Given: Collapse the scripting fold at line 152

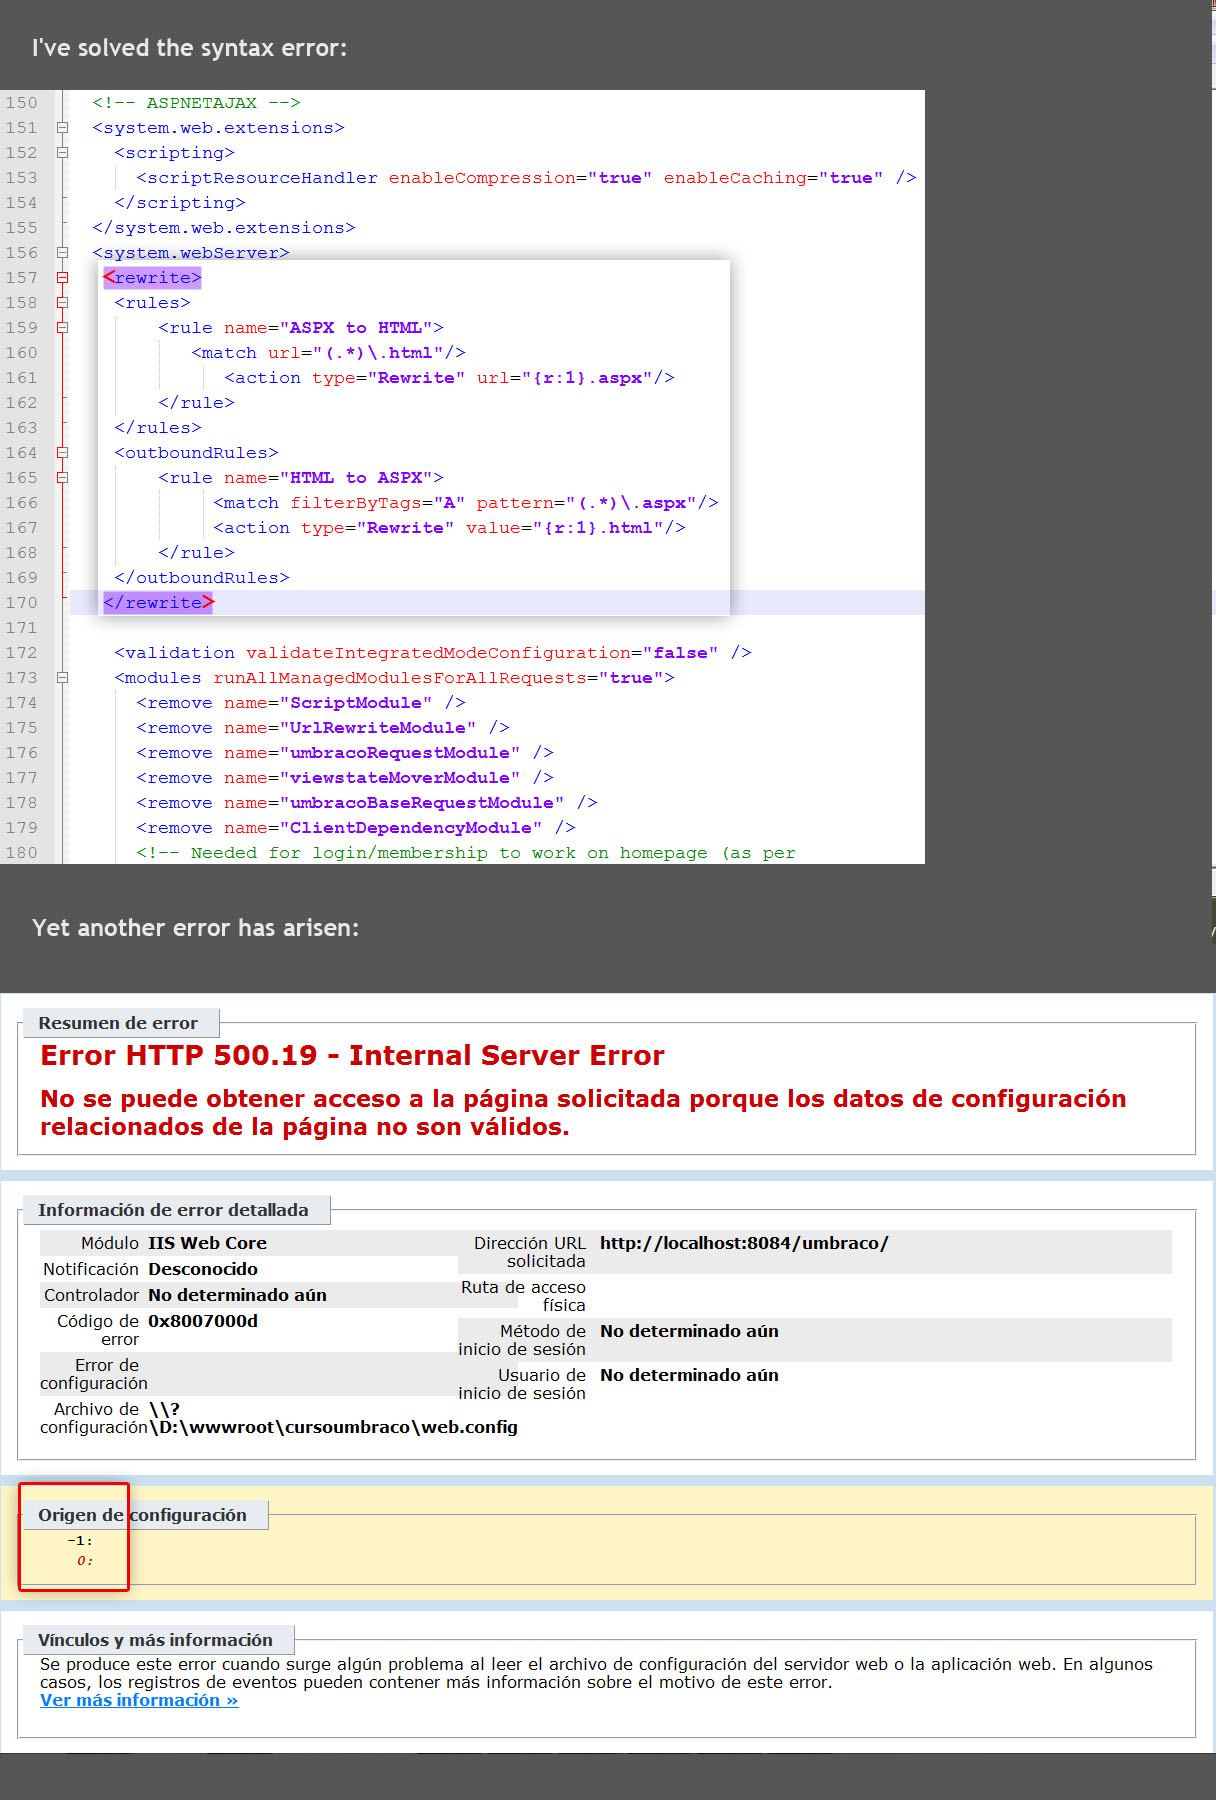Looking at the screenshot, I should click(62, 153).
